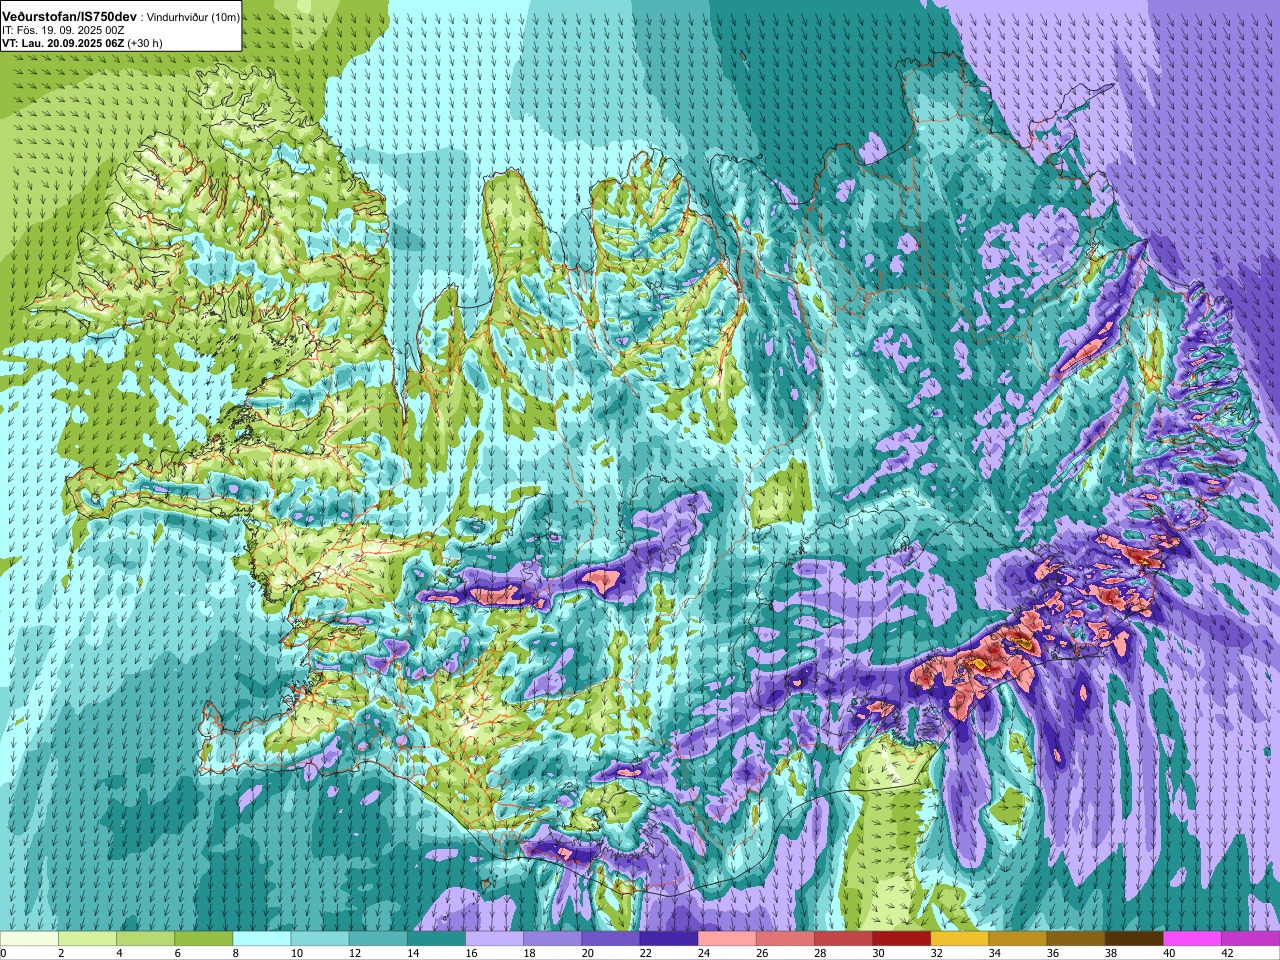Click the legend number 4
The height and width of the screenshot is (960, 1280).
[x=119, y=954]
